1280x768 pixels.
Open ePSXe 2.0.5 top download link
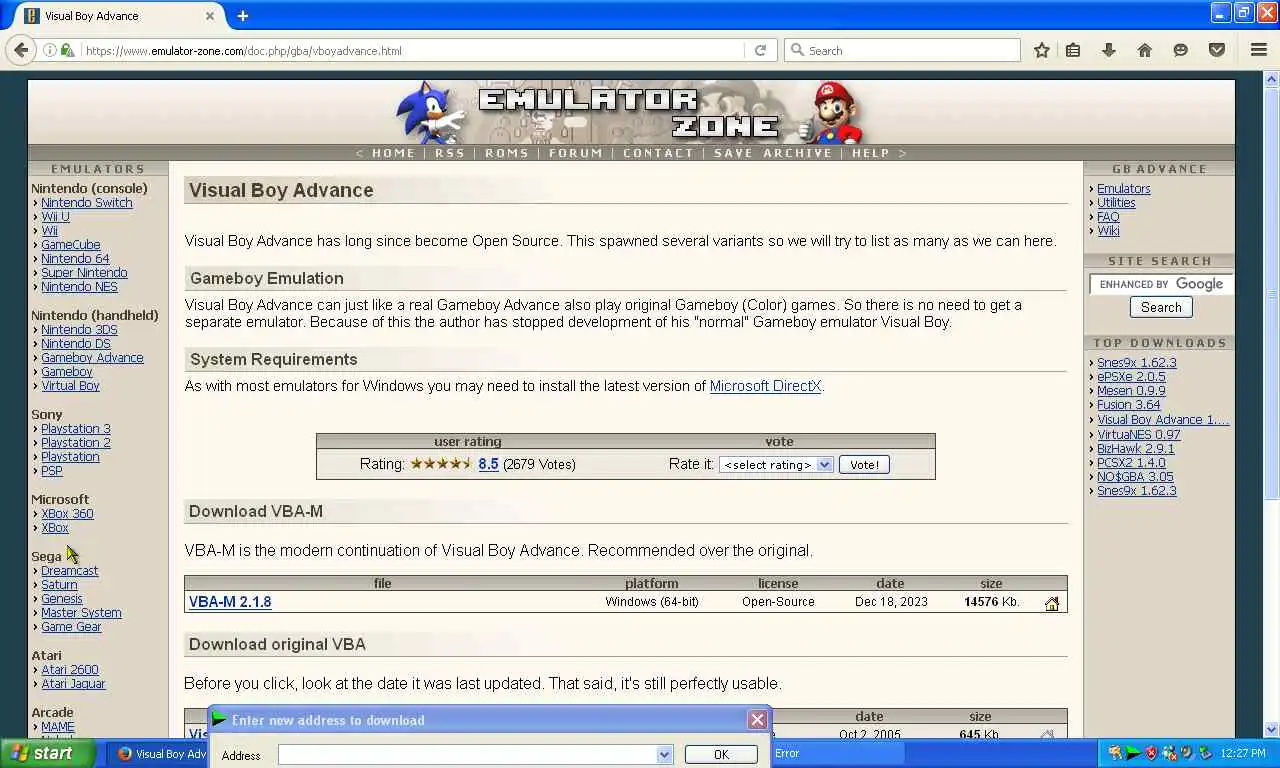coord(1131,377)
